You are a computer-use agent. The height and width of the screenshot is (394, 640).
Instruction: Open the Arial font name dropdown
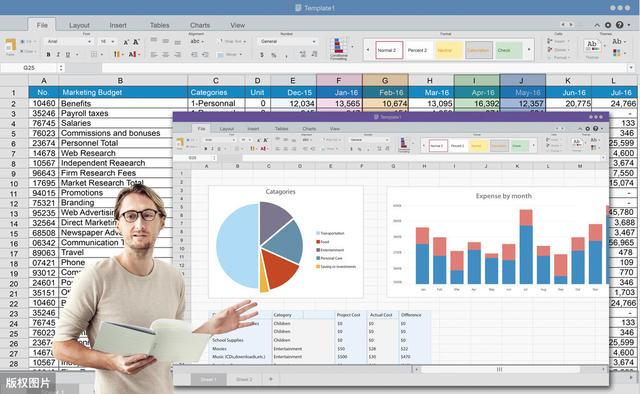click(69, 42)
